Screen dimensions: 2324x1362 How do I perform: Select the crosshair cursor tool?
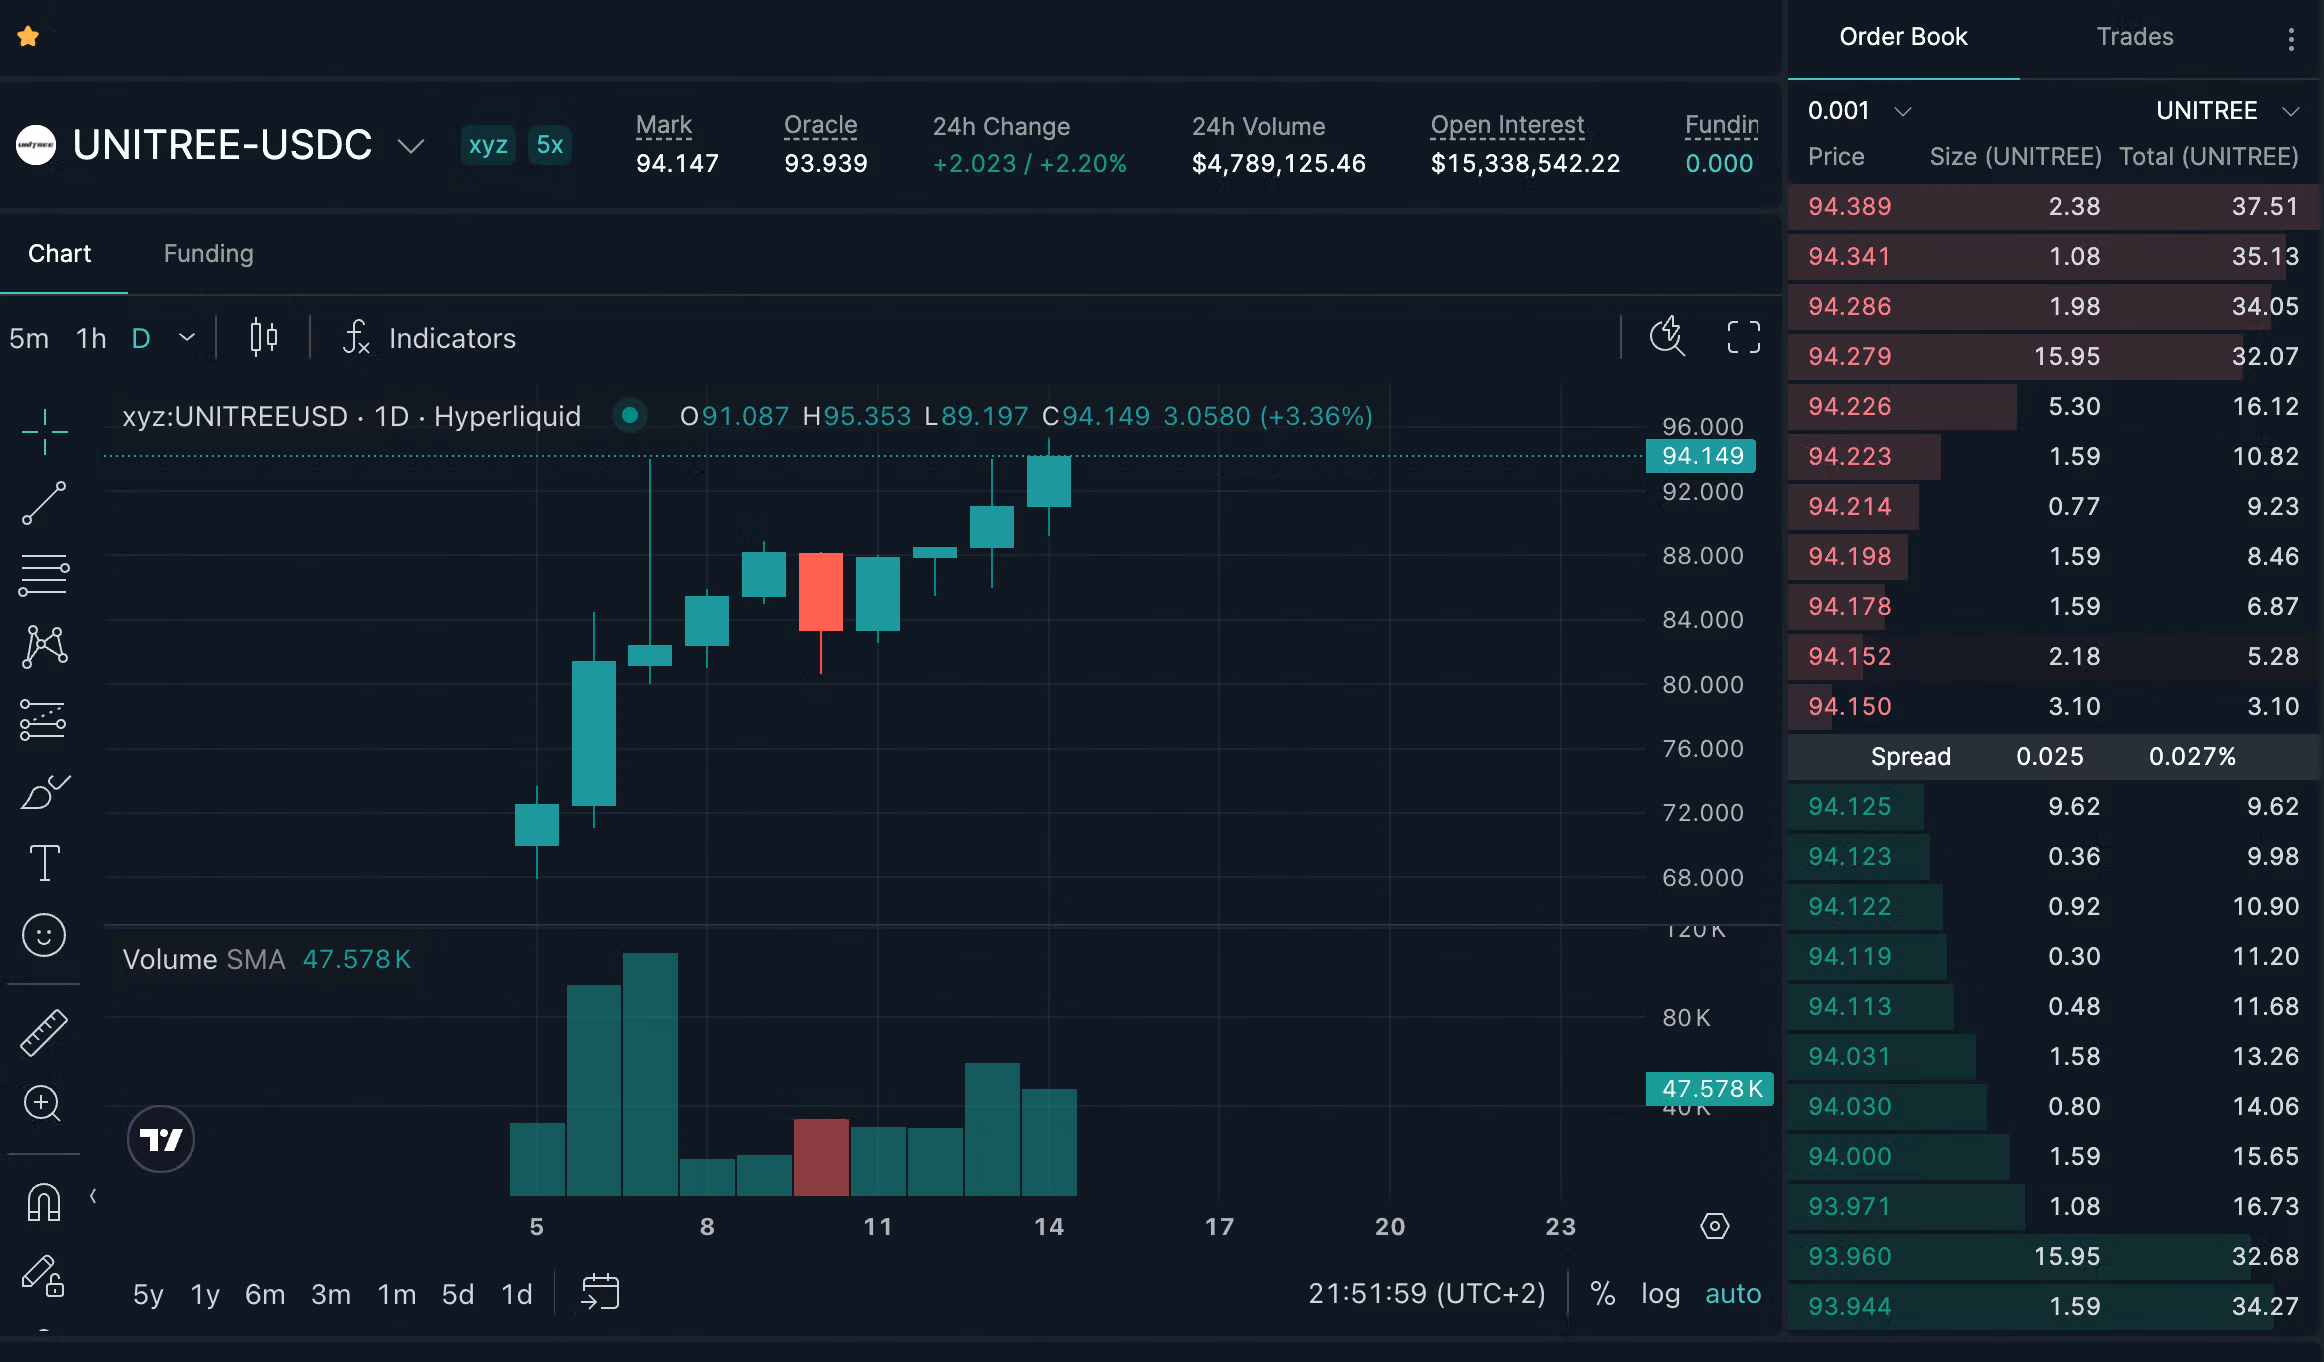tap(44, 432)
